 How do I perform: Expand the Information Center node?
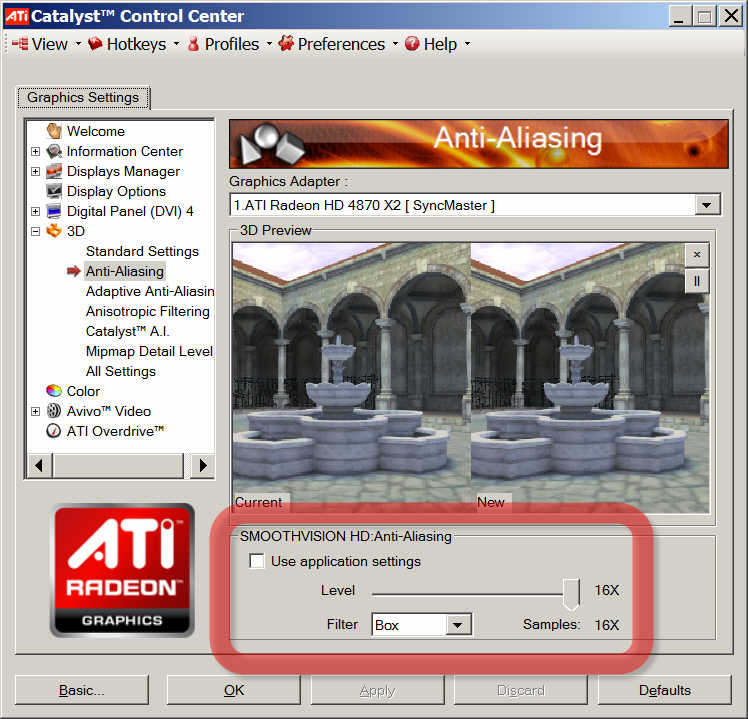pyautogui.click(x=35, y=151)
